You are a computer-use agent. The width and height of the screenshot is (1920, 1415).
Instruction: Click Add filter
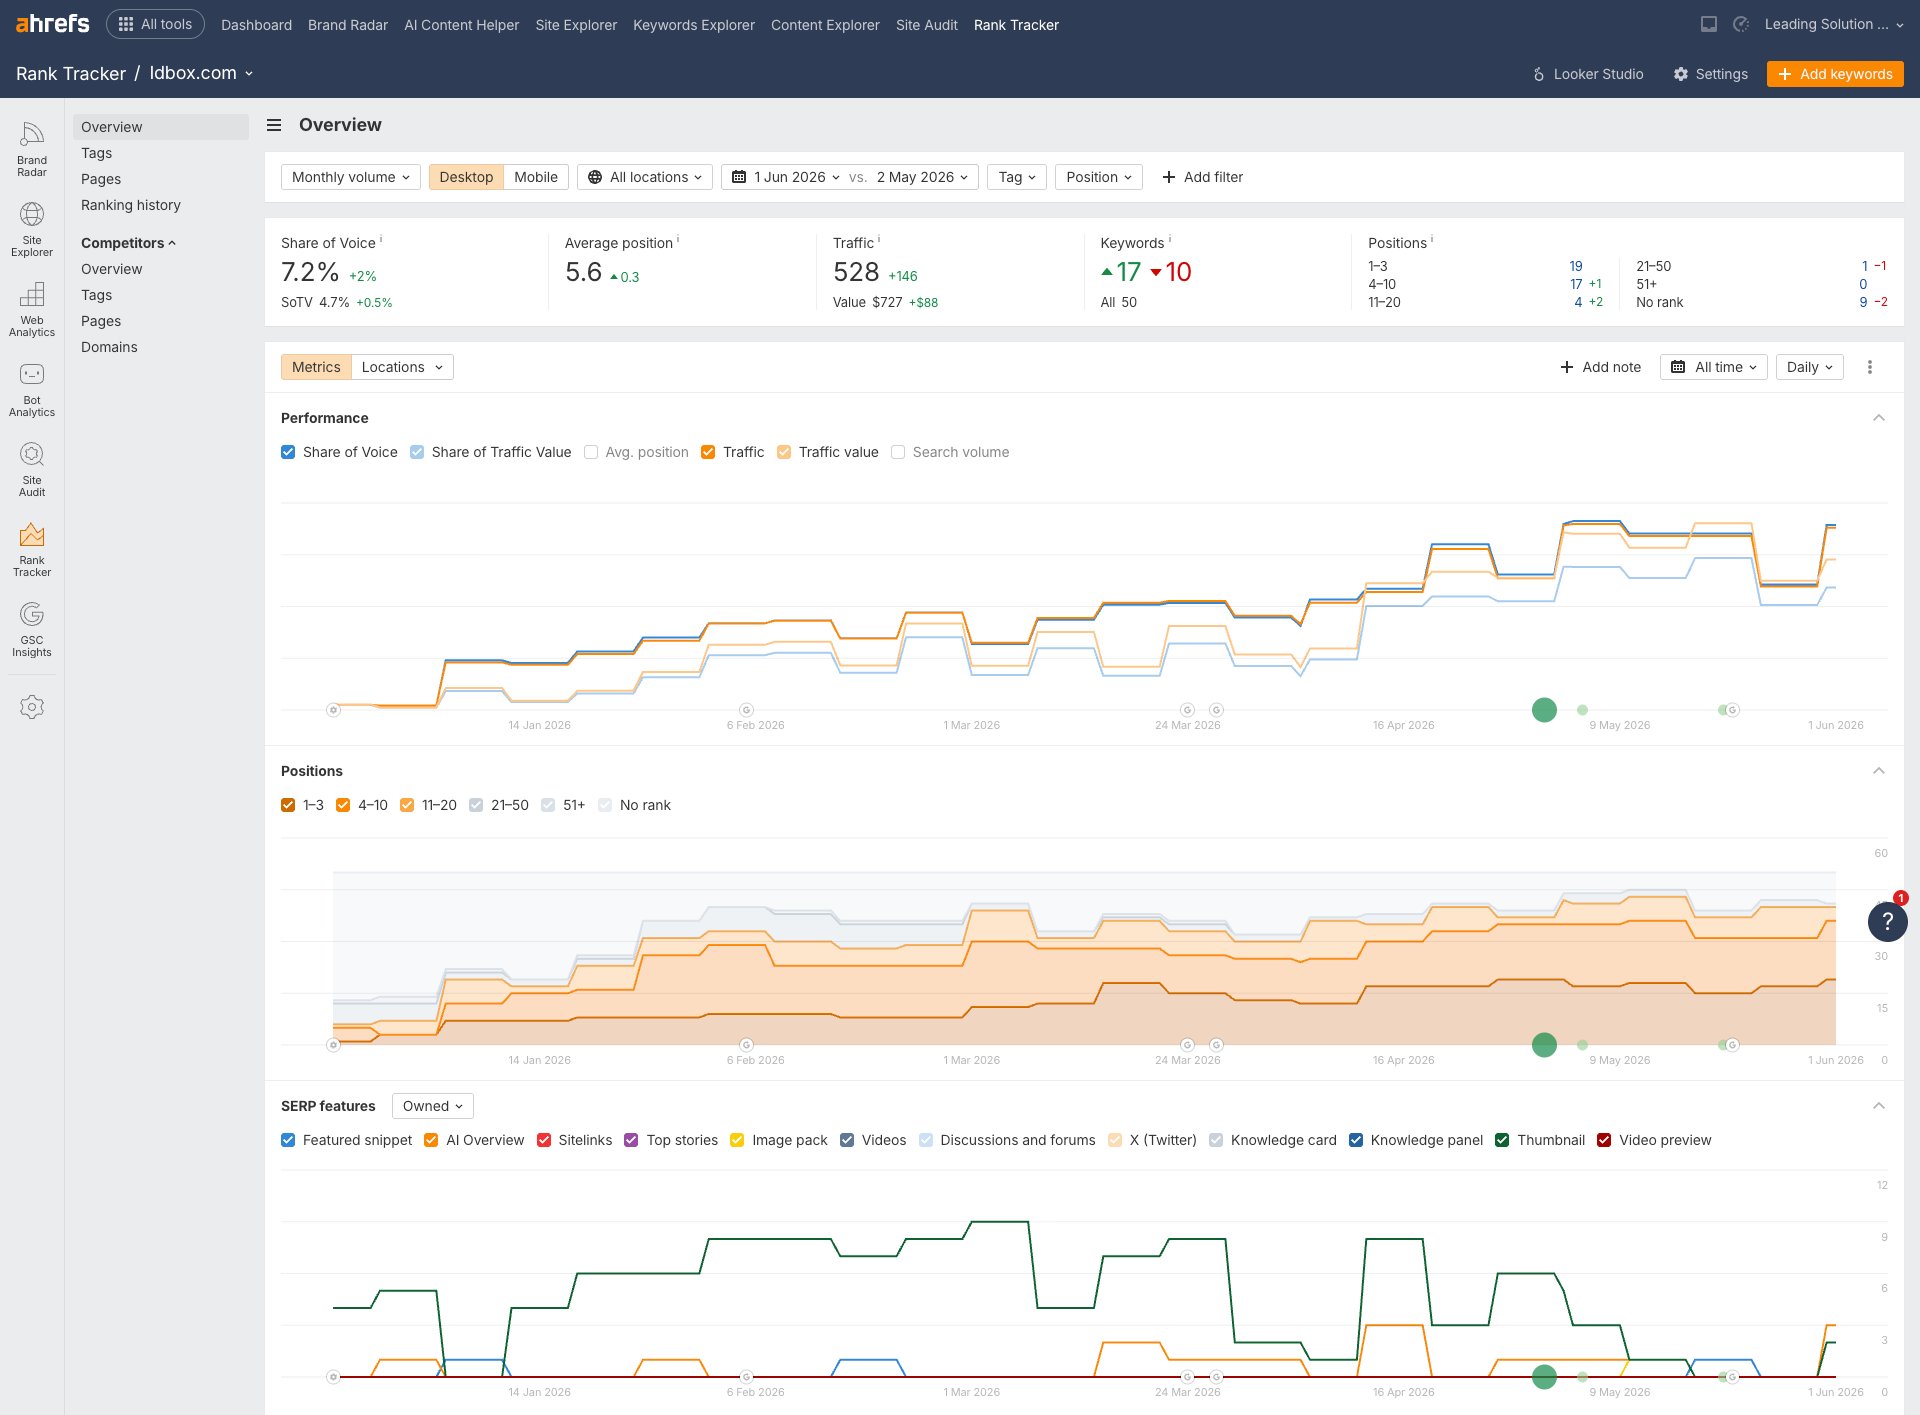click(x=1203, y=177)
